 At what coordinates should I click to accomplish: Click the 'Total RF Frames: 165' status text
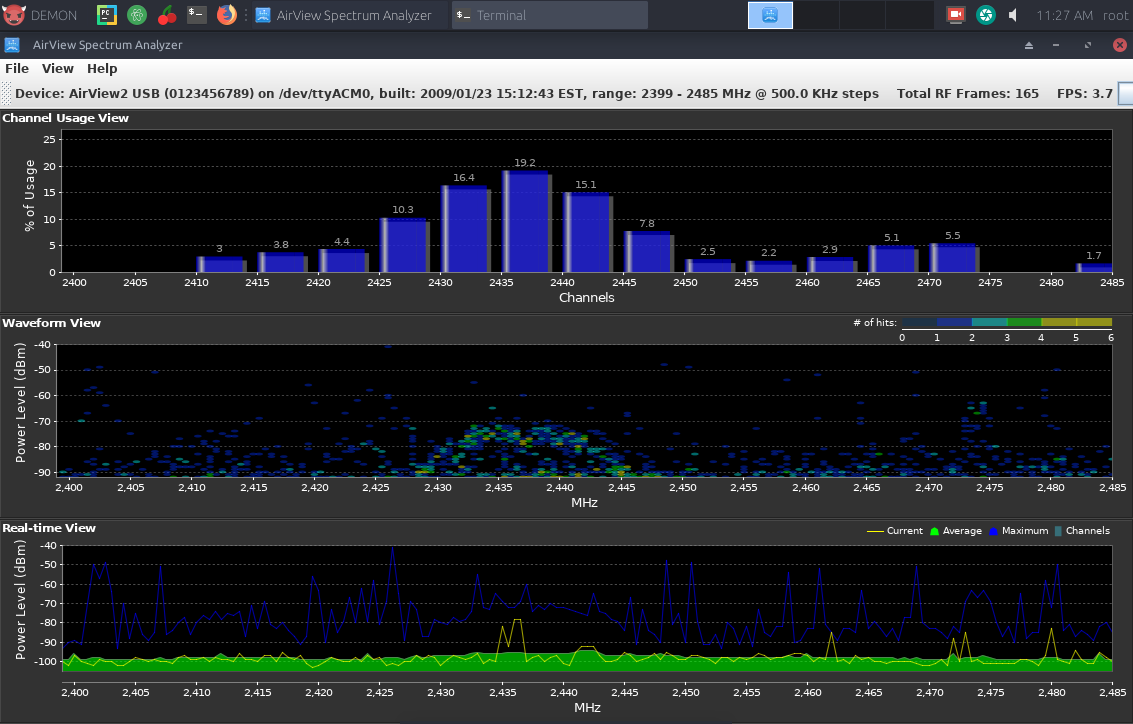coord(968,93)
